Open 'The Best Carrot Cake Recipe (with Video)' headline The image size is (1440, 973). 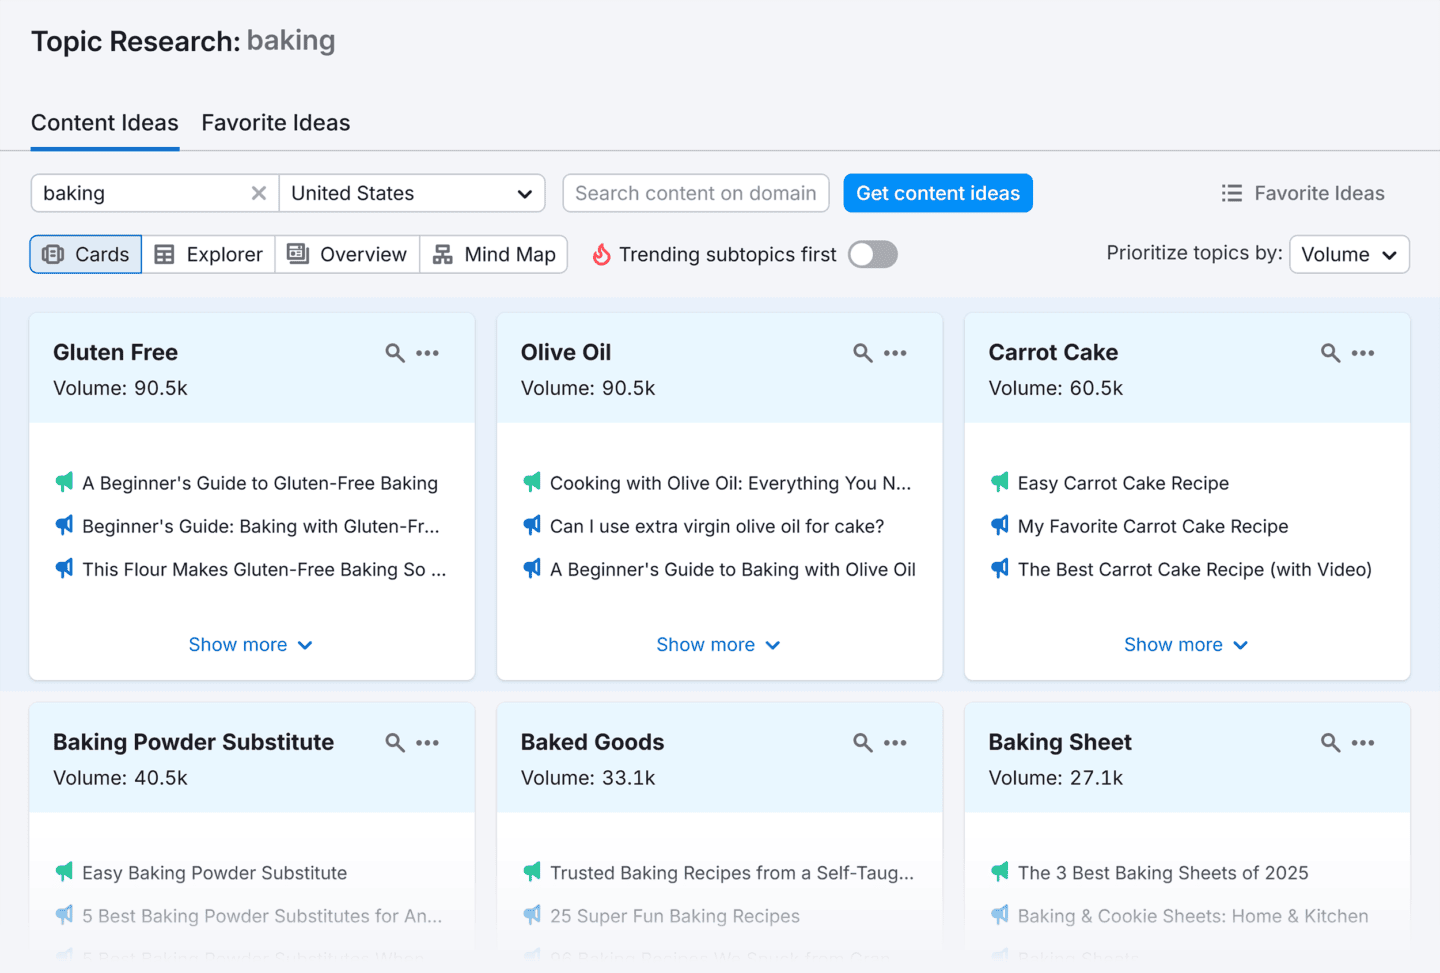click(1195, 569)
